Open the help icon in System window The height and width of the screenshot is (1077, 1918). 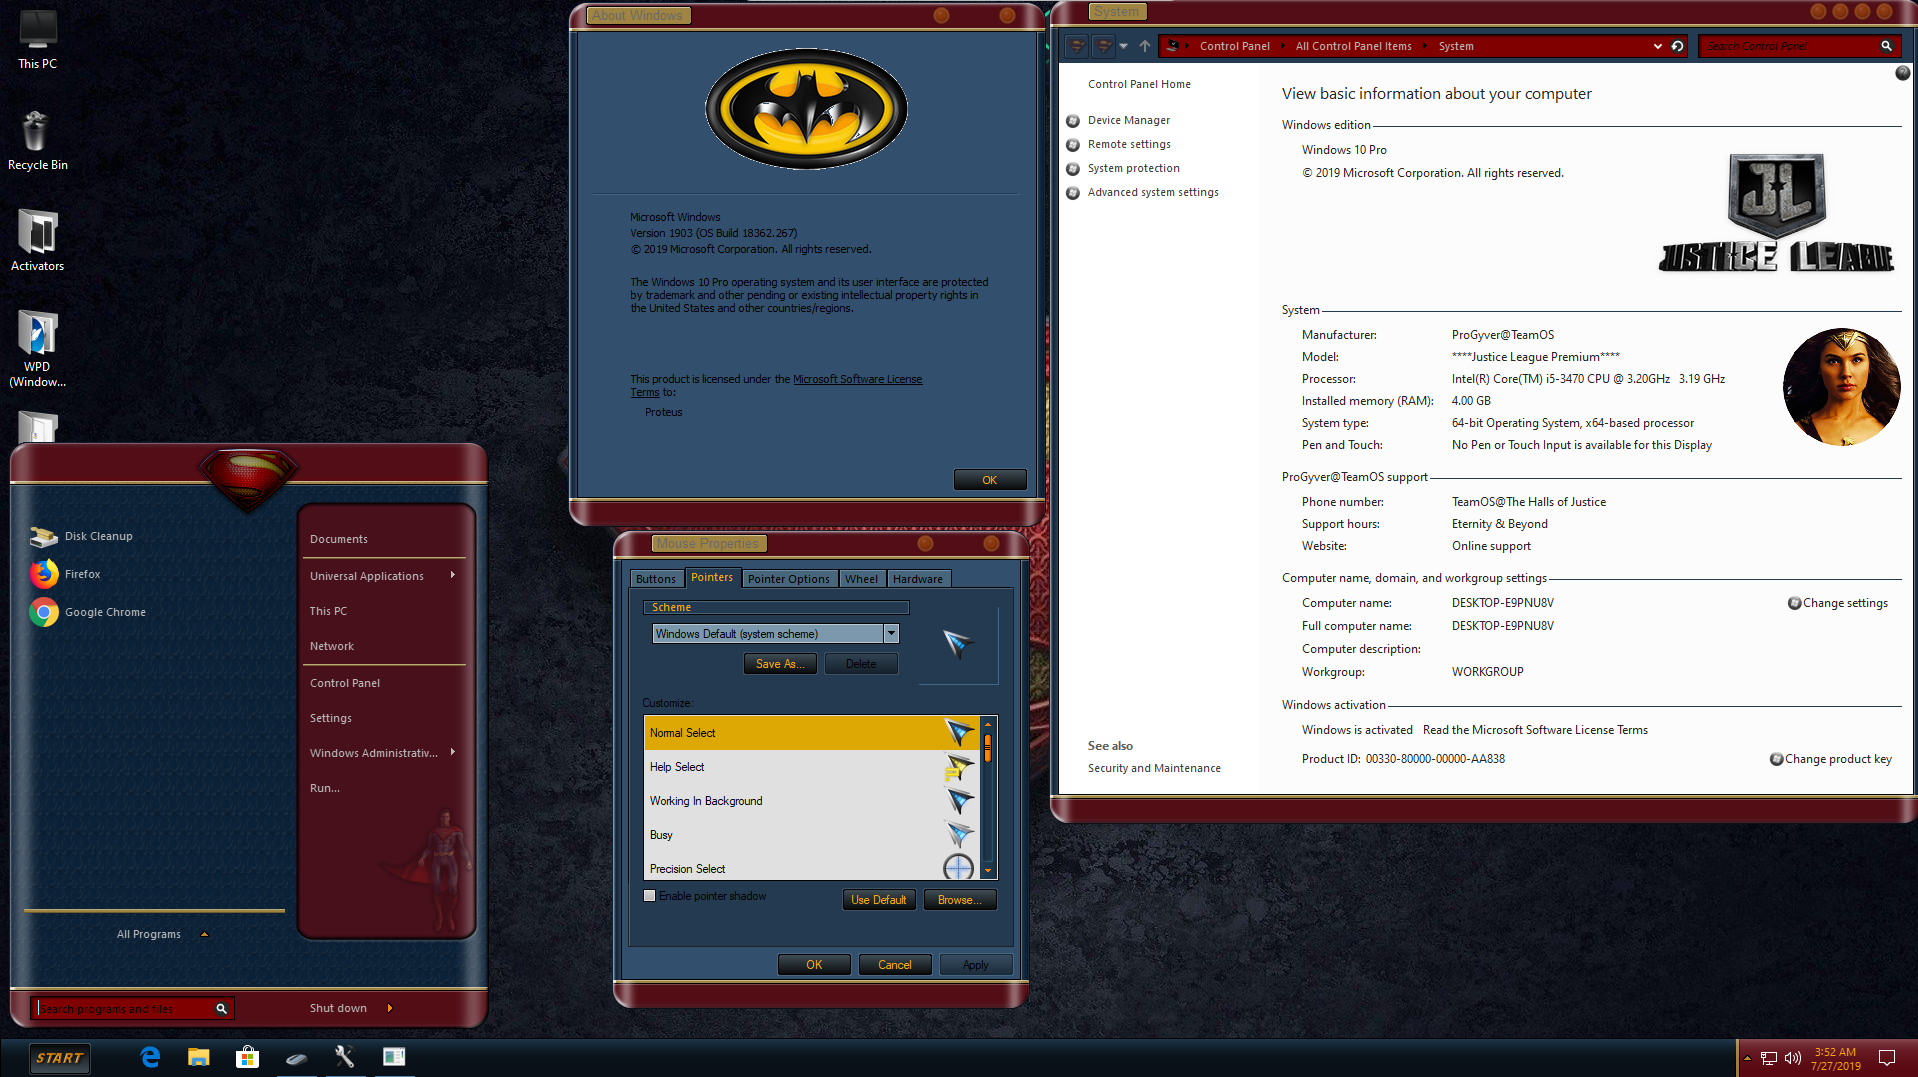pos(1903,73)
